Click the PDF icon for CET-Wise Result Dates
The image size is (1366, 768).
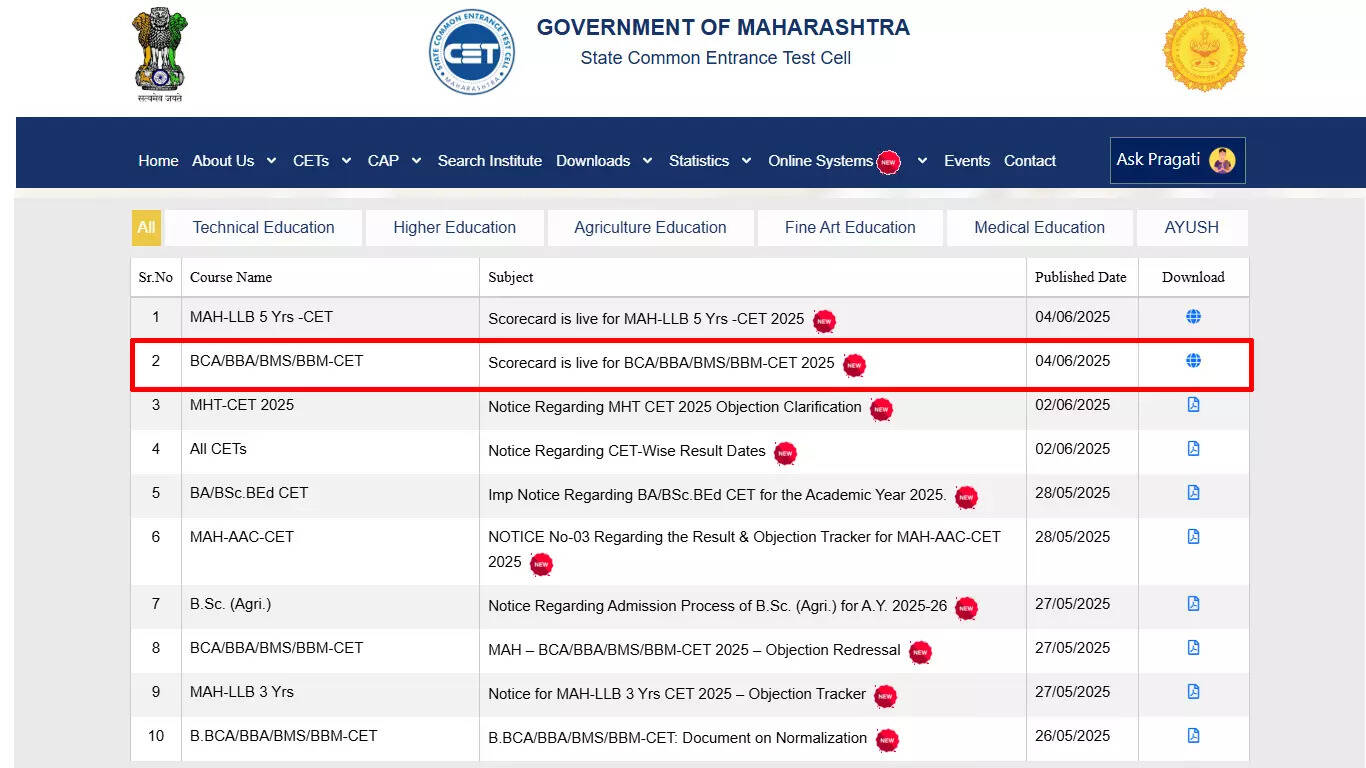point(1193,449)
